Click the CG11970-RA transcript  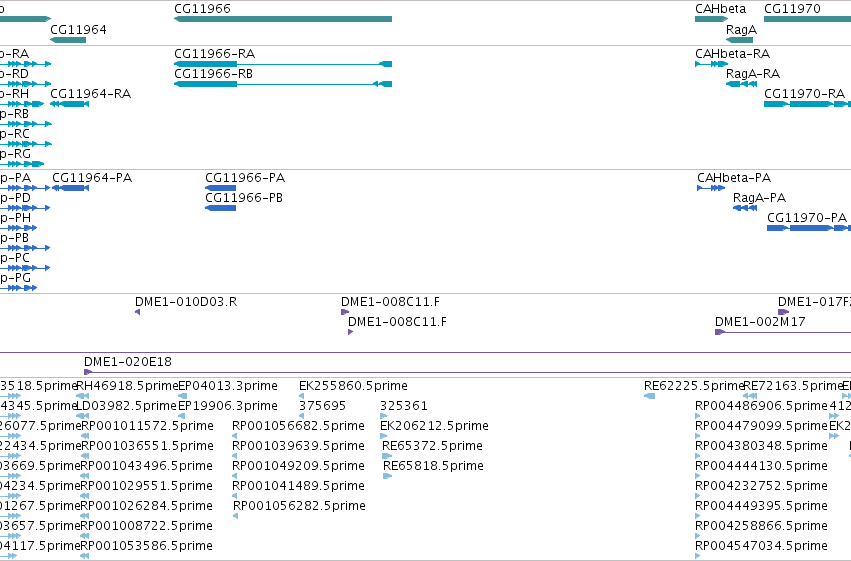[808, 104]
